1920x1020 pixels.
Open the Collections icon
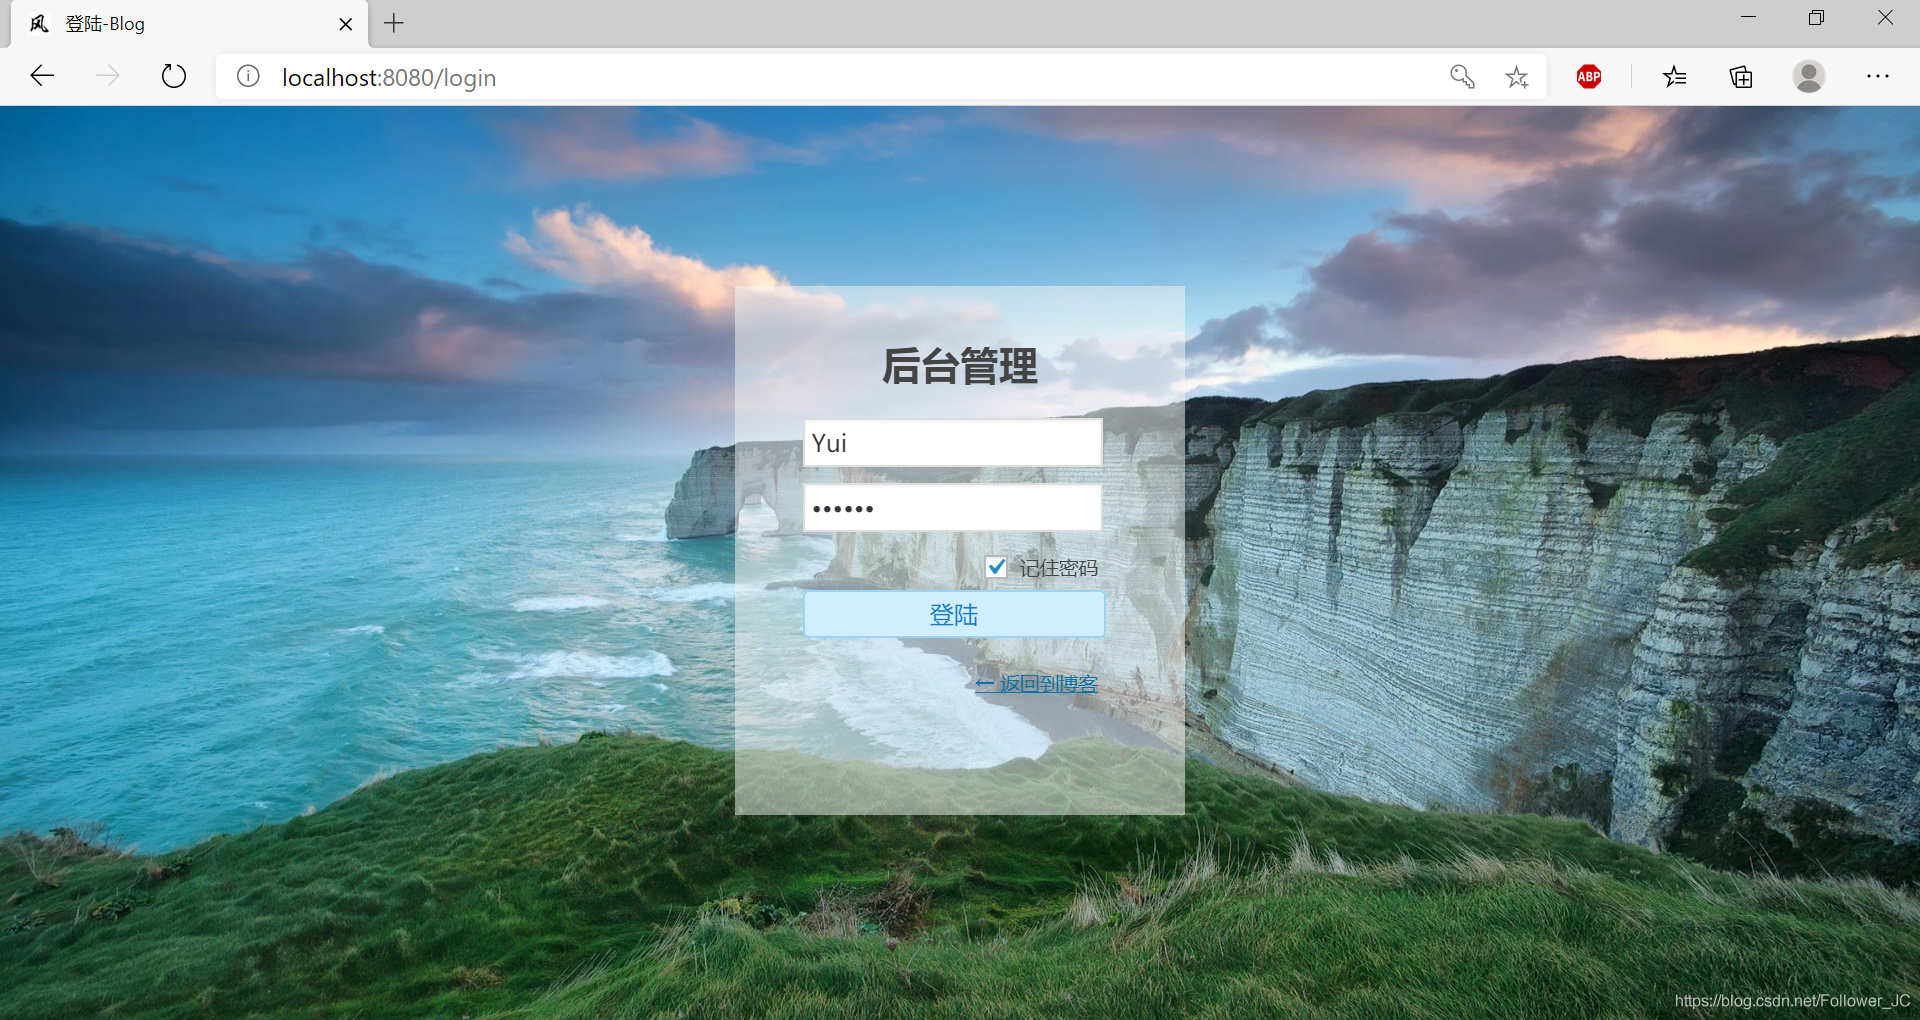point(1741,77)
